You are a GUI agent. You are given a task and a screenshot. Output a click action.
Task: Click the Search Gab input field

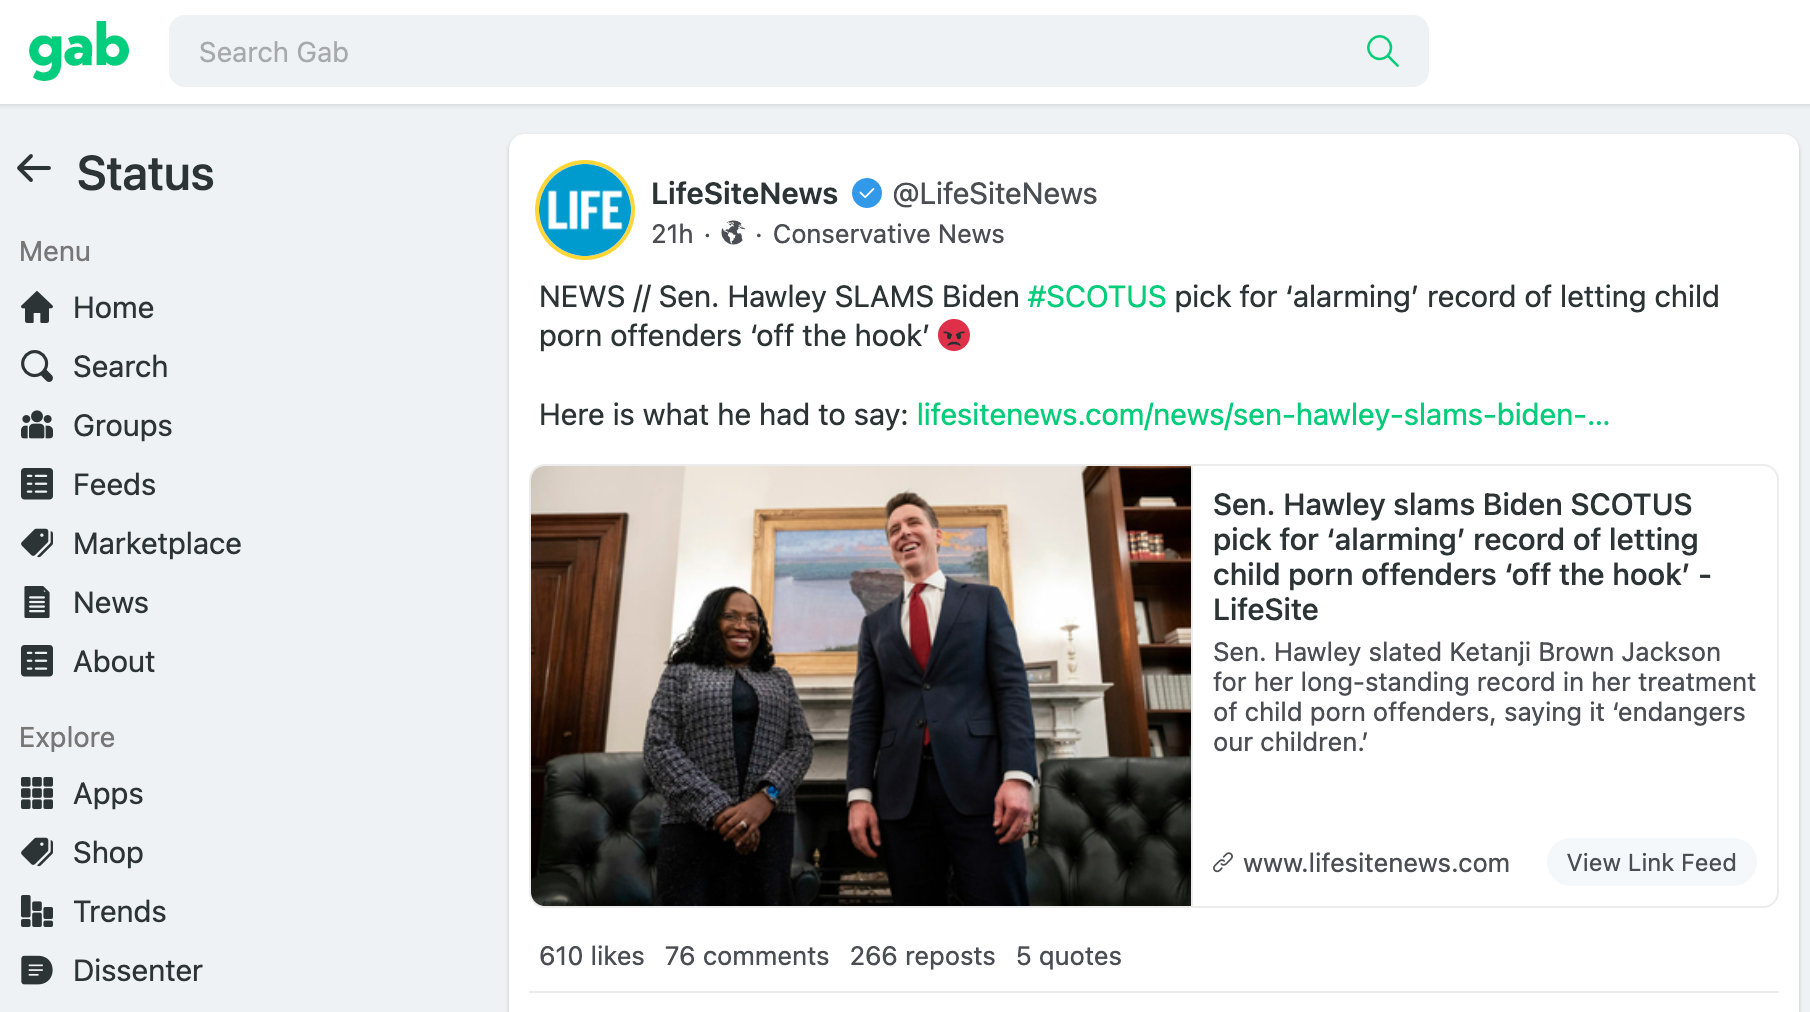[760, 52]
